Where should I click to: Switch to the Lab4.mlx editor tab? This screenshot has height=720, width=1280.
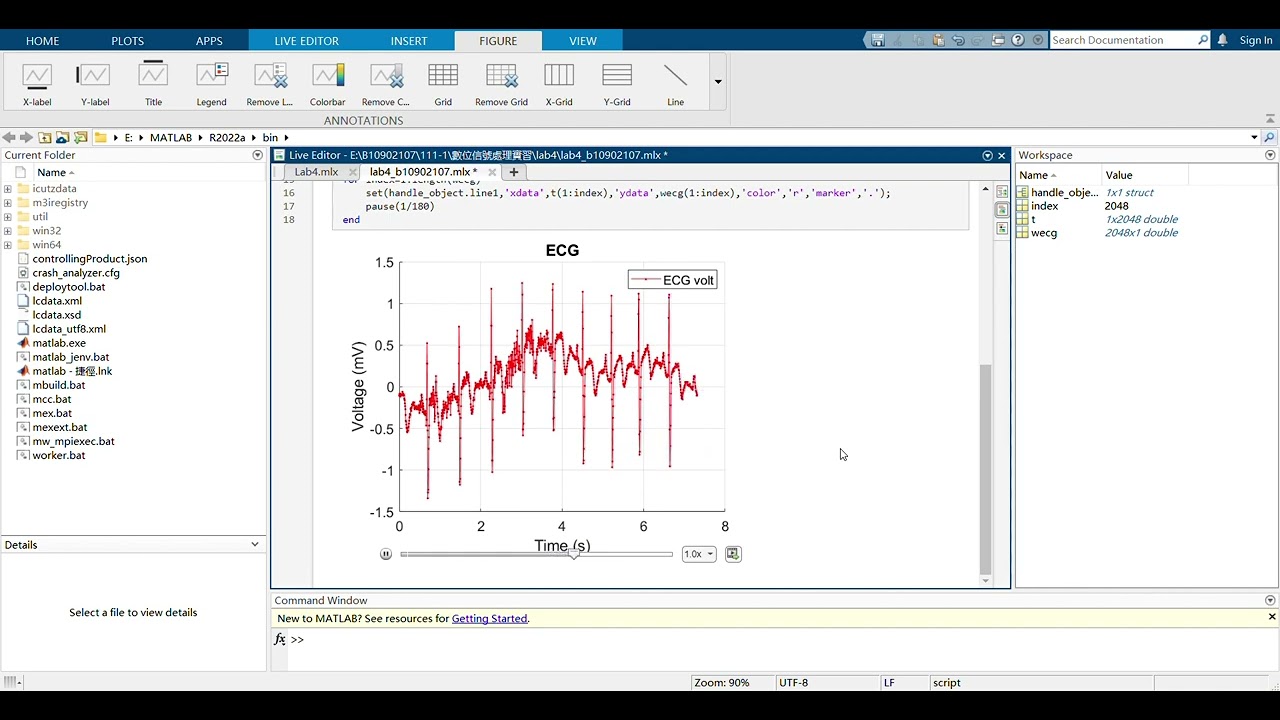pyautogui.click(x=316, y=171)
